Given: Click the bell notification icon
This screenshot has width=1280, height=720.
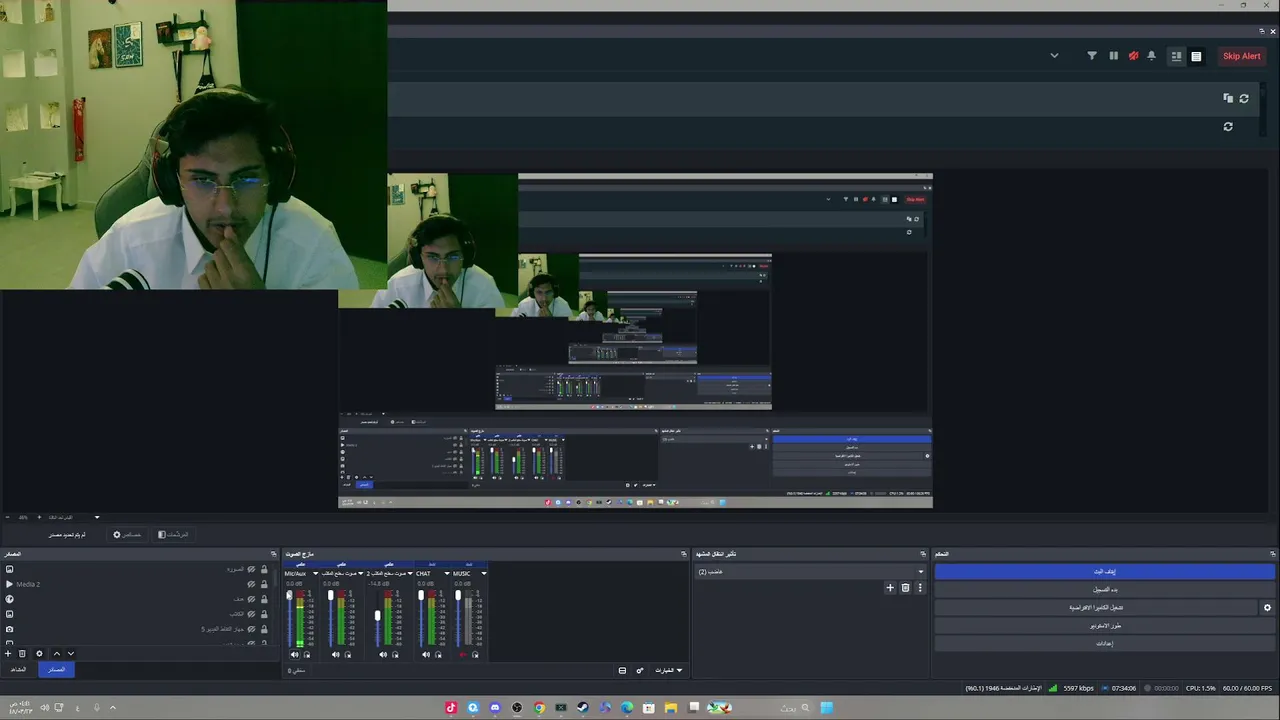Looking at the screenshot, I should coord(1151,56).
